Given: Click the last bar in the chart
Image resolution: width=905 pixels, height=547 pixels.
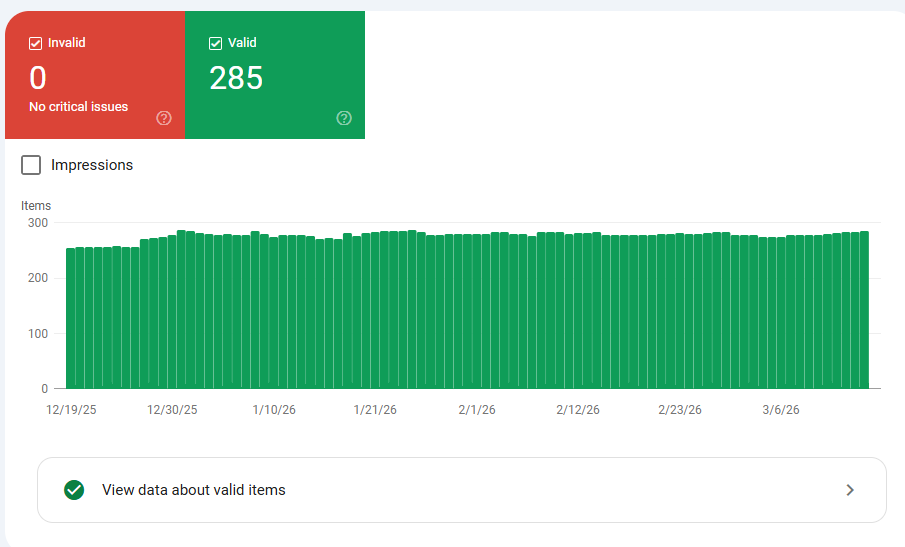Looking at the screenshot, I should coord(864,310).
